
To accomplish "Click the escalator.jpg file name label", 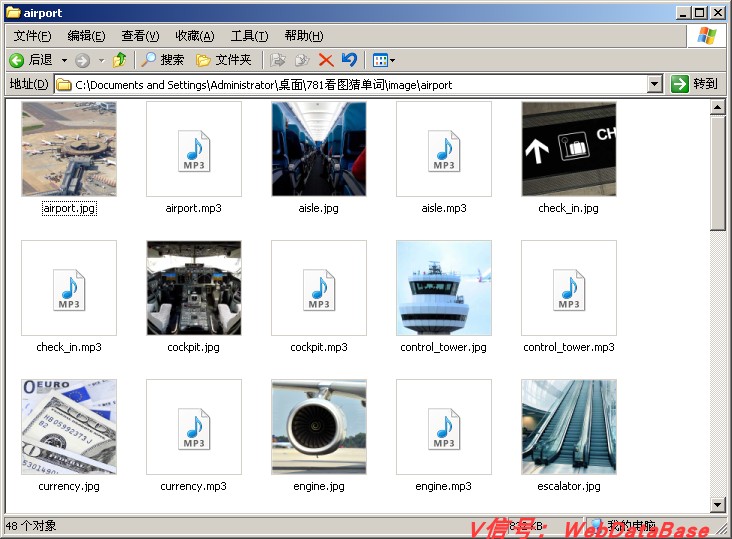I will [x=569, y=486].
